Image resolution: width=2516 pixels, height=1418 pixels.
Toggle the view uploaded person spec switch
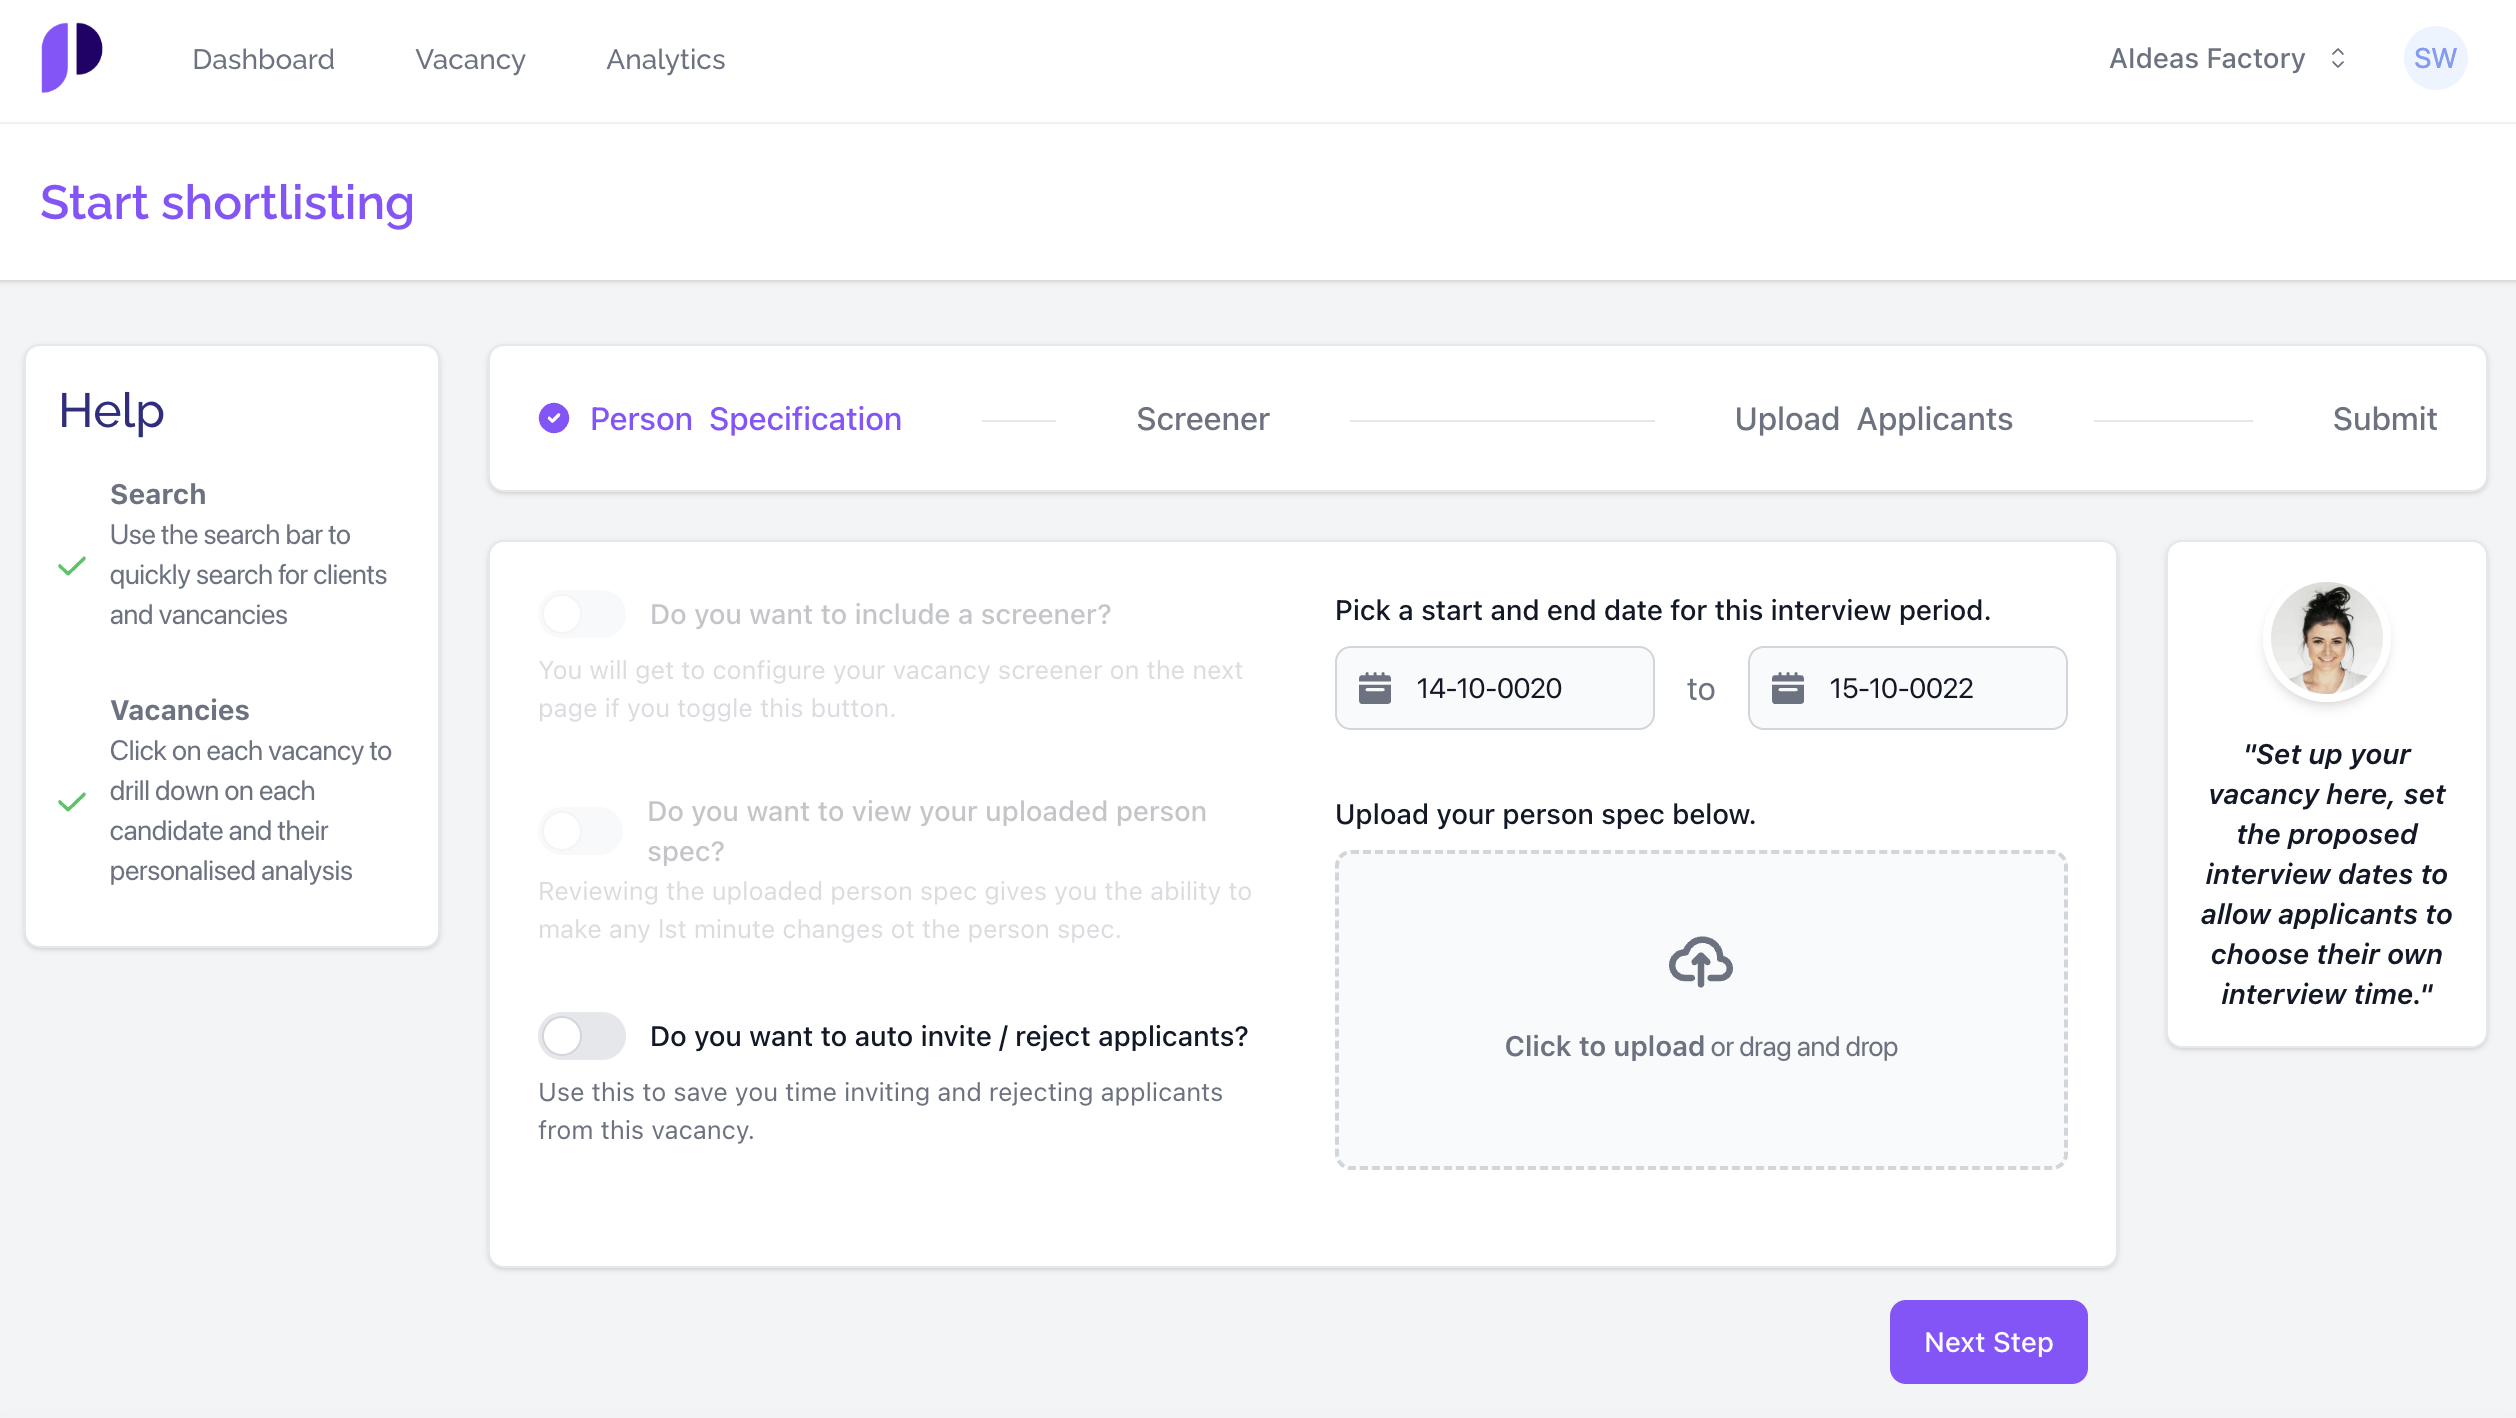(x=581, y=832)
